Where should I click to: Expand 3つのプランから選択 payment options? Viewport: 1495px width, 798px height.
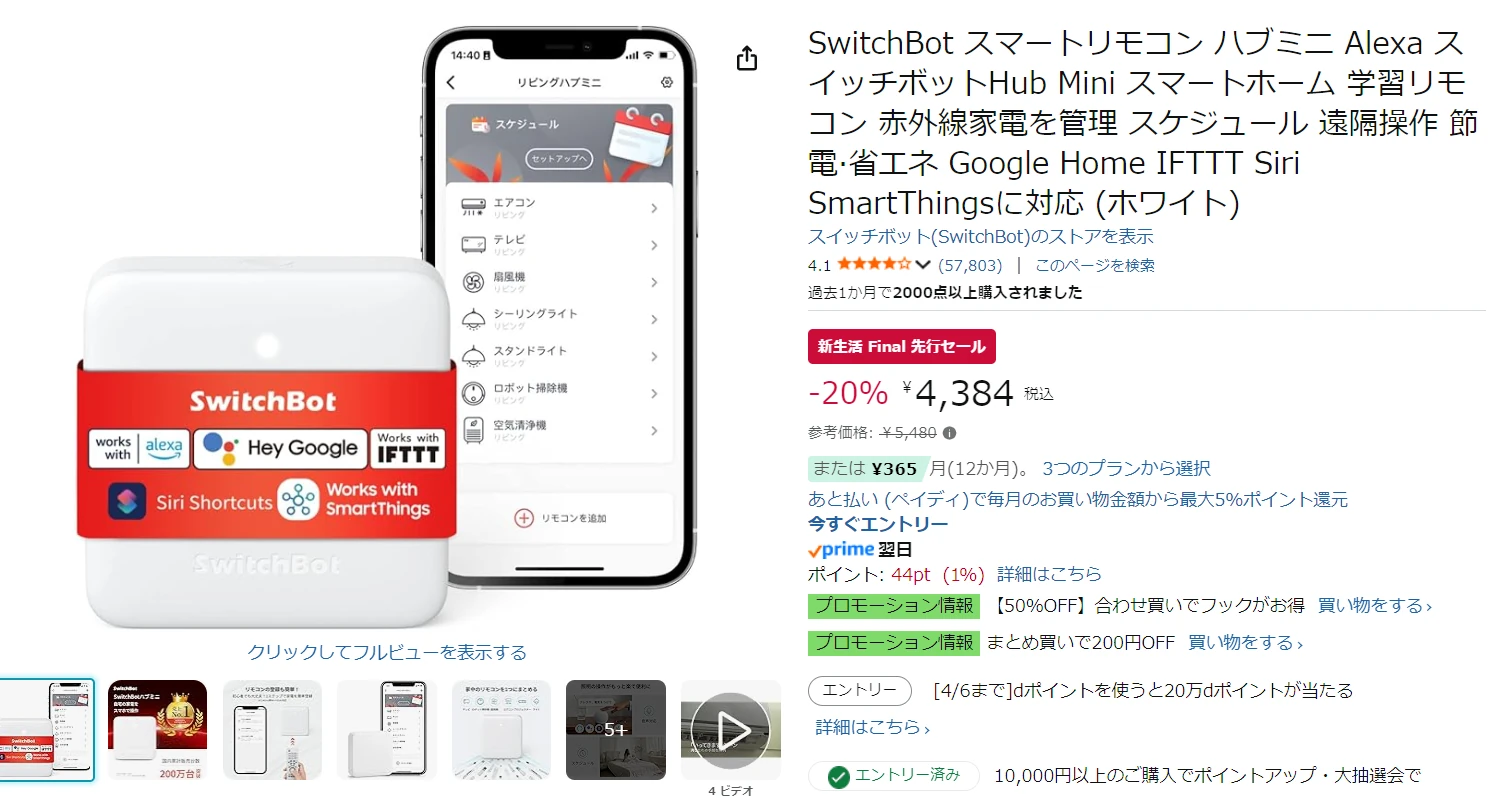tap(1126, 468)
